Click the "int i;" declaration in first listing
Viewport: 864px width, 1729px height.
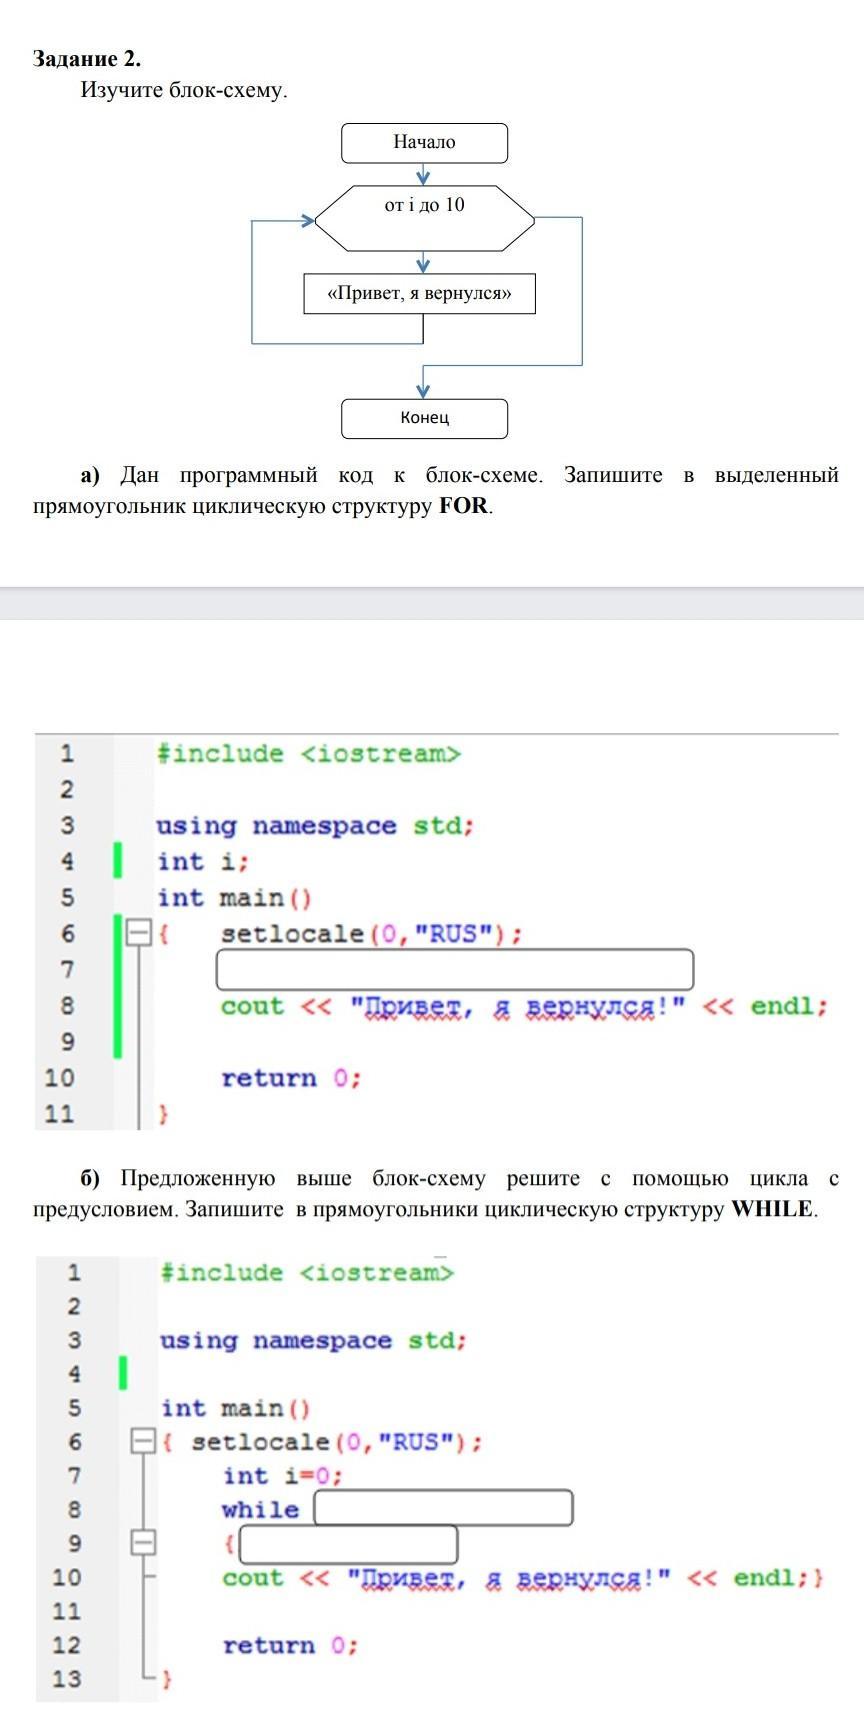202,862
